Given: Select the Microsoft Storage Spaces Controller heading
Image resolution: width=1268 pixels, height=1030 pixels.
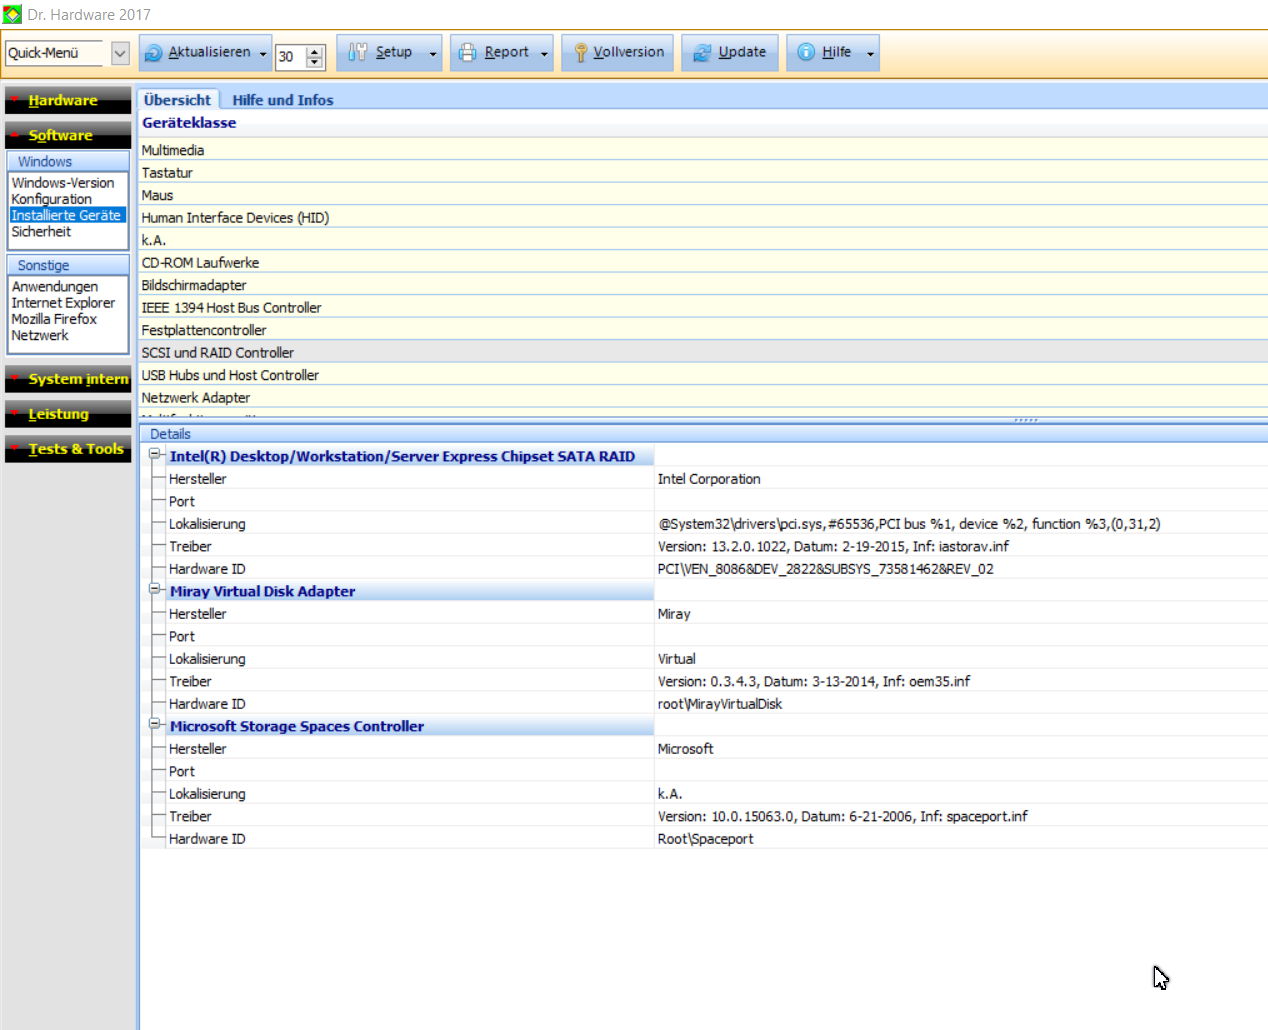Looking at the screenshot, I should coord(297,727).
